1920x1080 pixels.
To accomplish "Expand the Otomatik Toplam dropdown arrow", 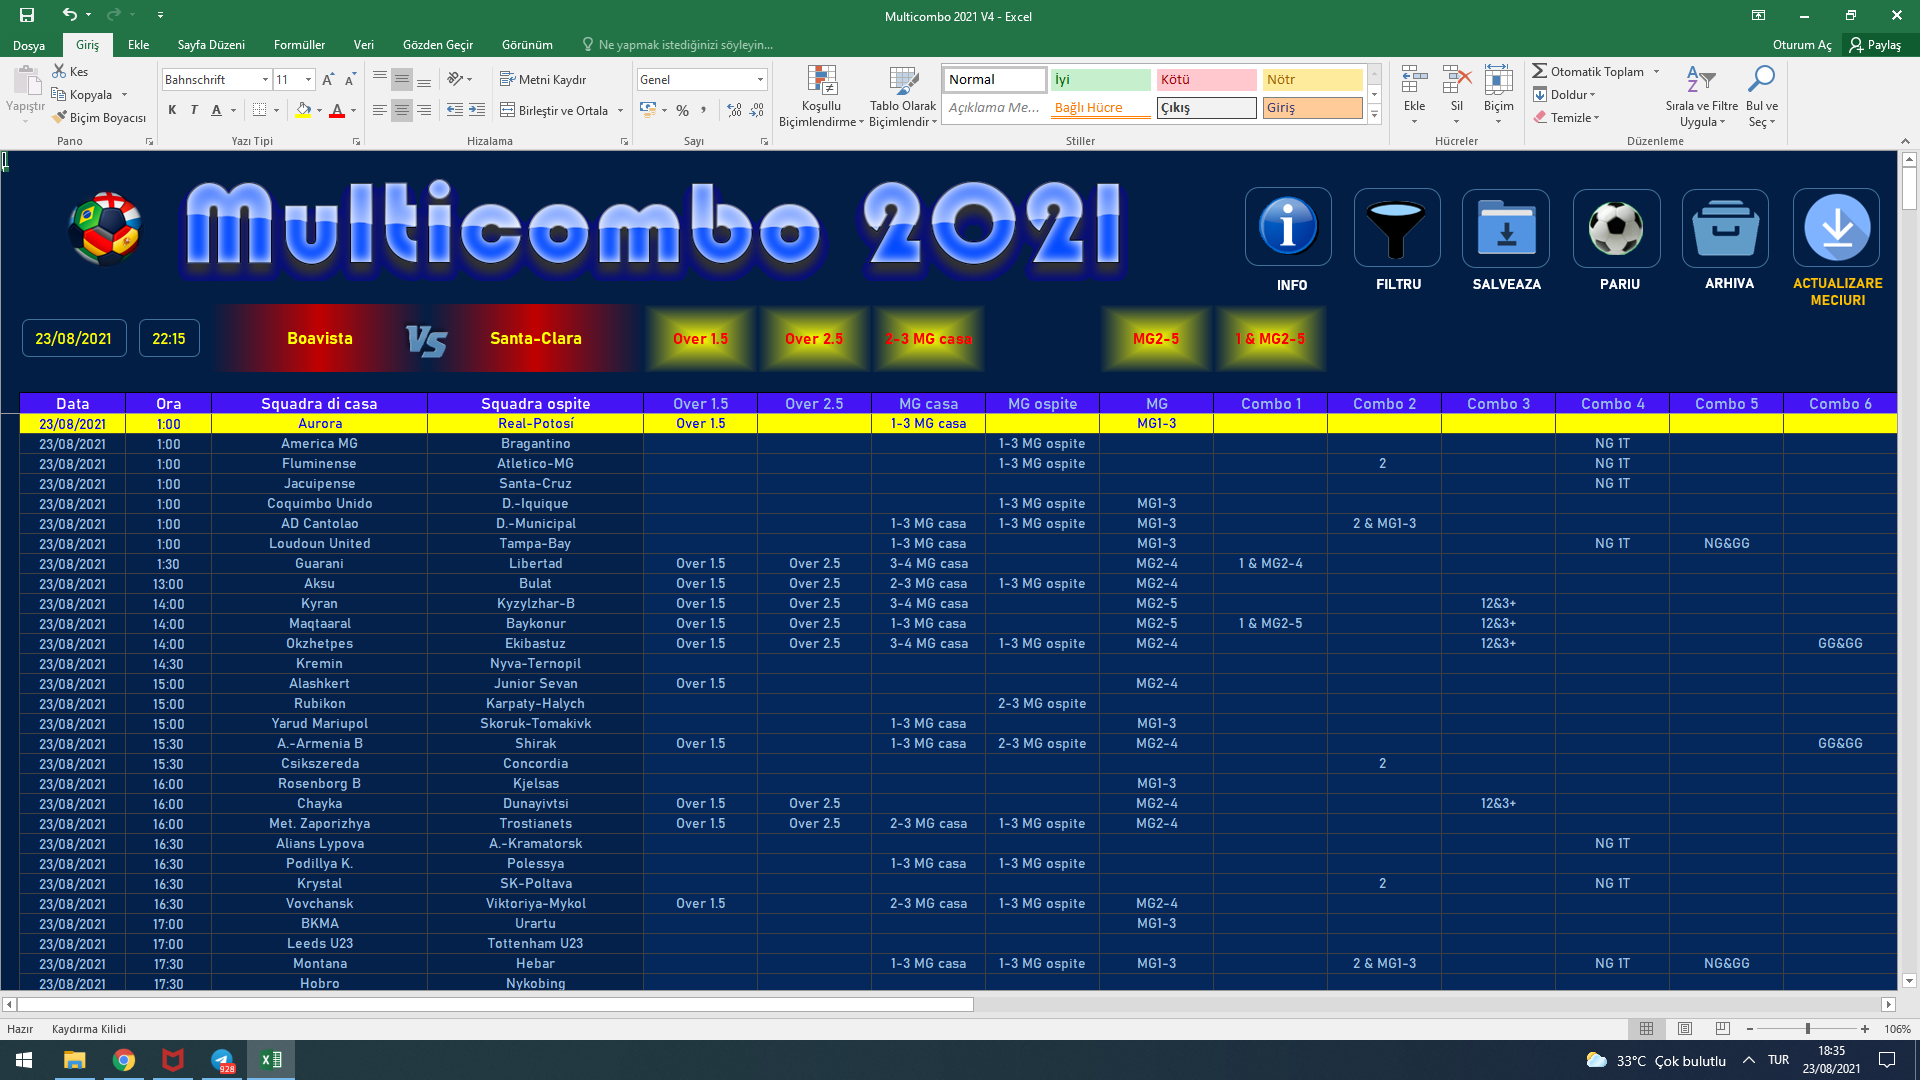I will (1656, 71).
